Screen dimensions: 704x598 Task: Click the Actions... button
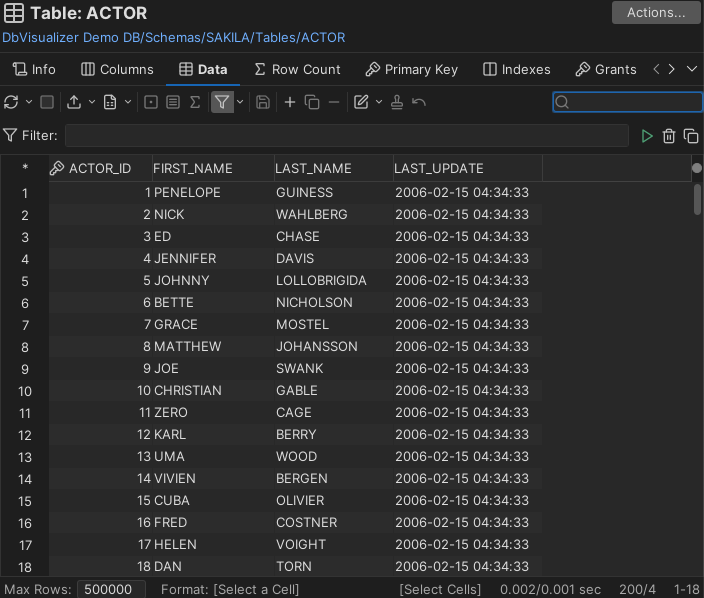(x=656, y=13)
